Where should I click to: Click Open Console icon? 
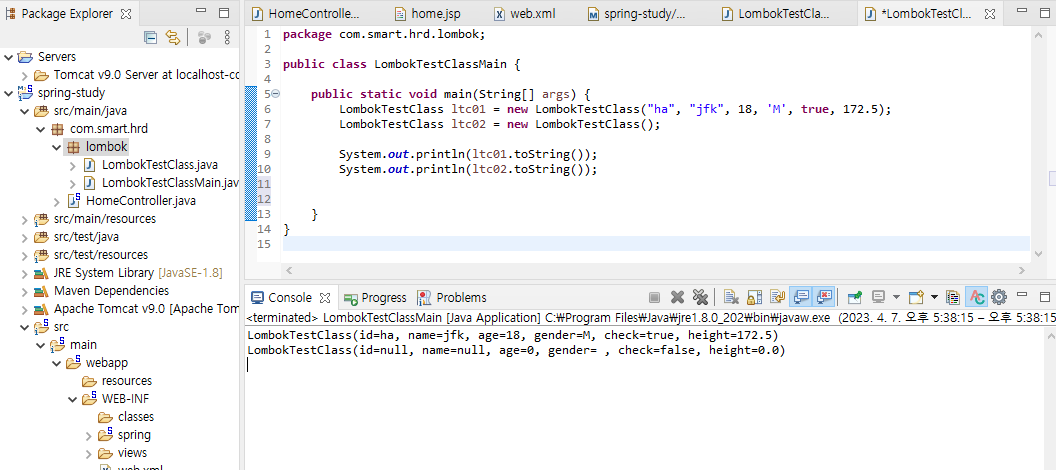pos(916,297)
